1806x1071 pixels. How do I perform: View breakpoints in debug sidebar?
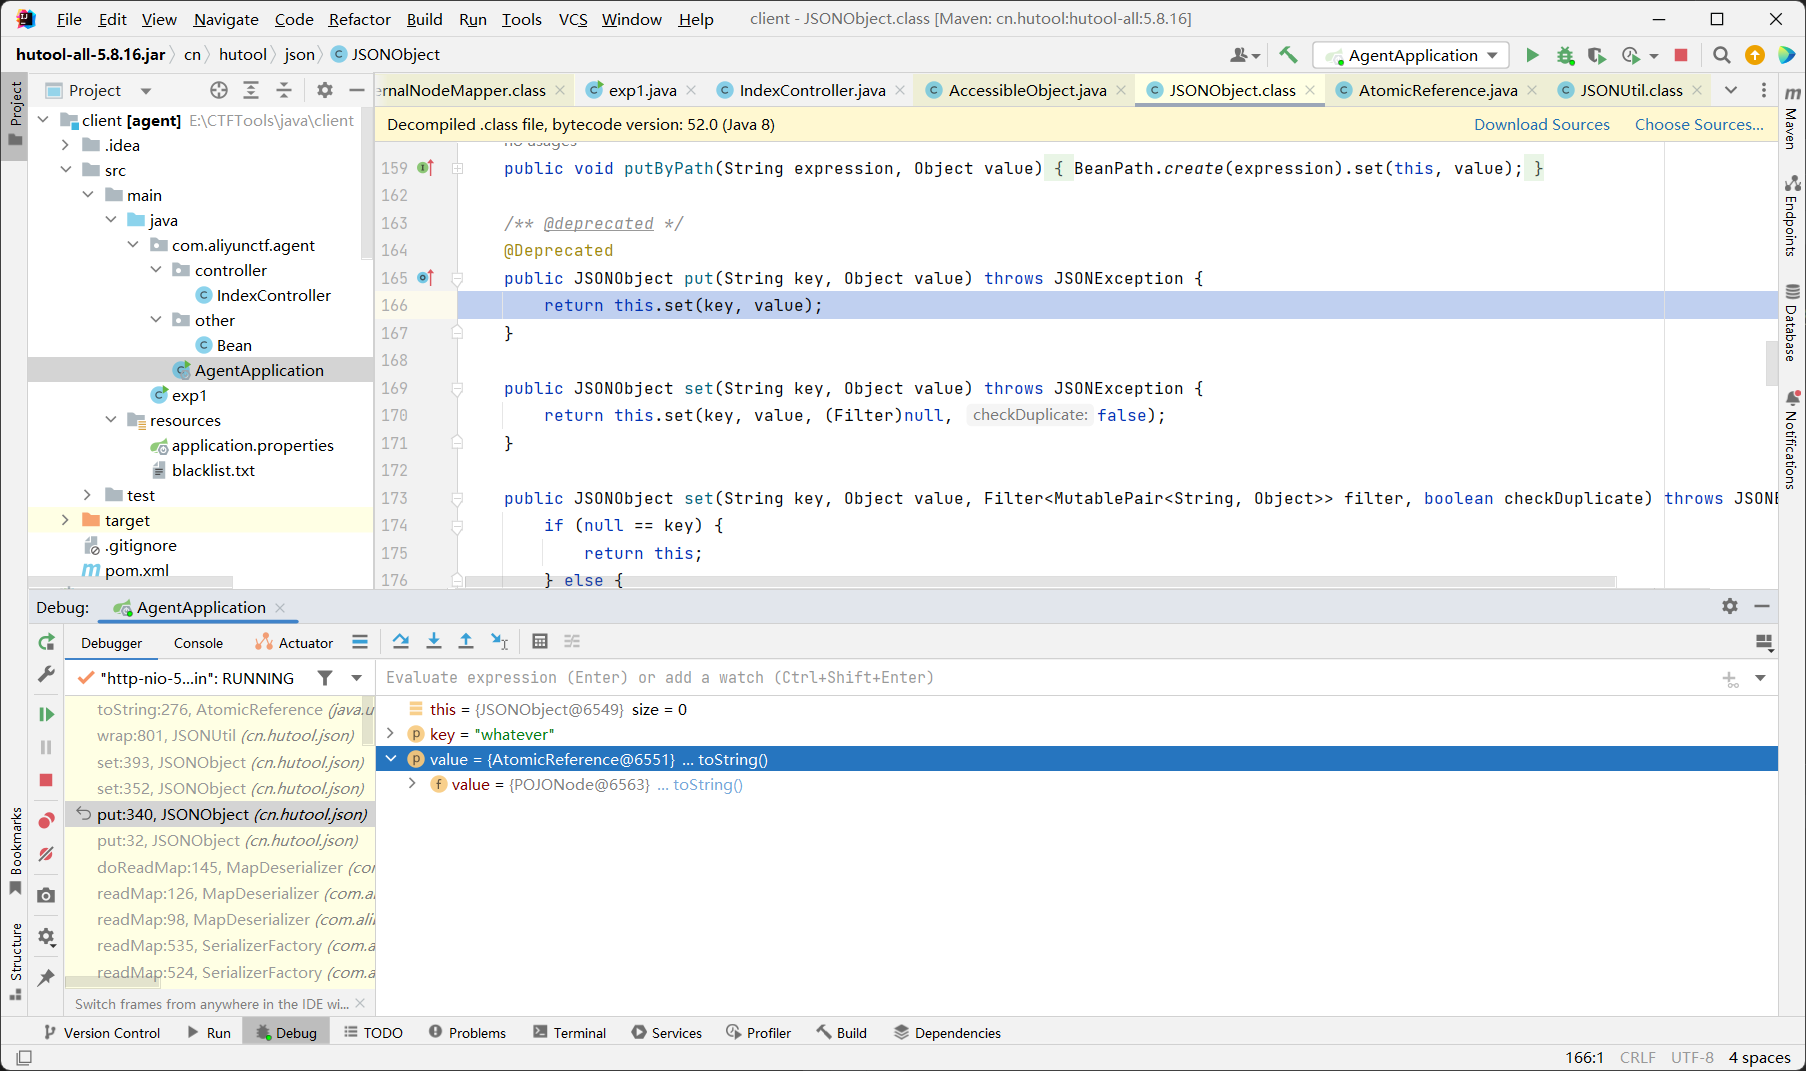click(x=46, y=821)
